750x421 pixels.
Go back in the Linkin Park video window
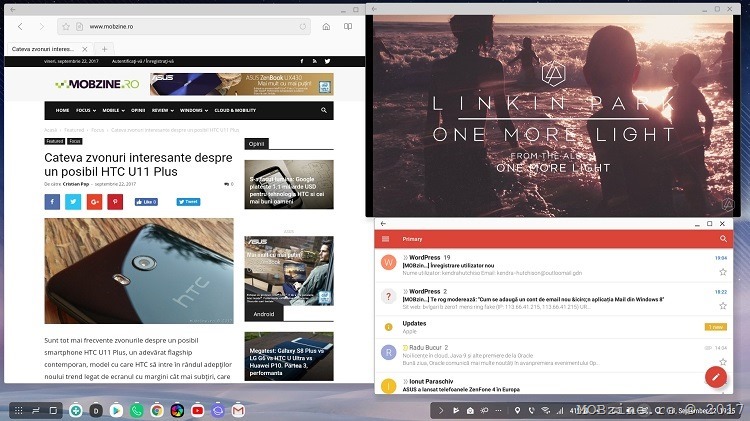coord(375,9)
